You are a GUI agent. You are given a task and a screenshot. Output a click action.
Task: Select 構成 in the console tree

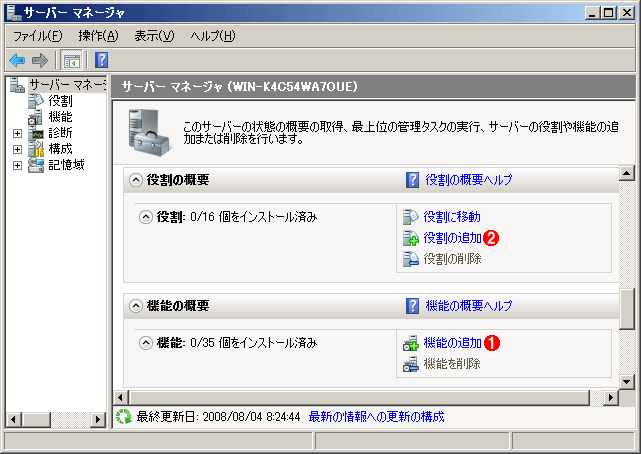[61, 149]
